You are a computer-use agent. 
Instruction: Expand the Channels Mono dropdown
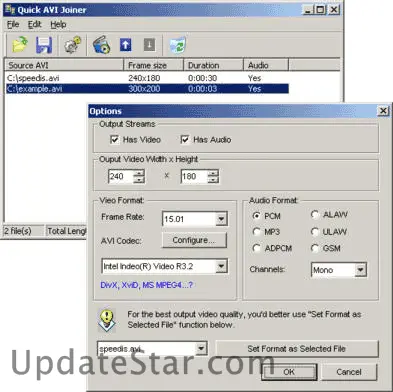click(x=360, y=270)
